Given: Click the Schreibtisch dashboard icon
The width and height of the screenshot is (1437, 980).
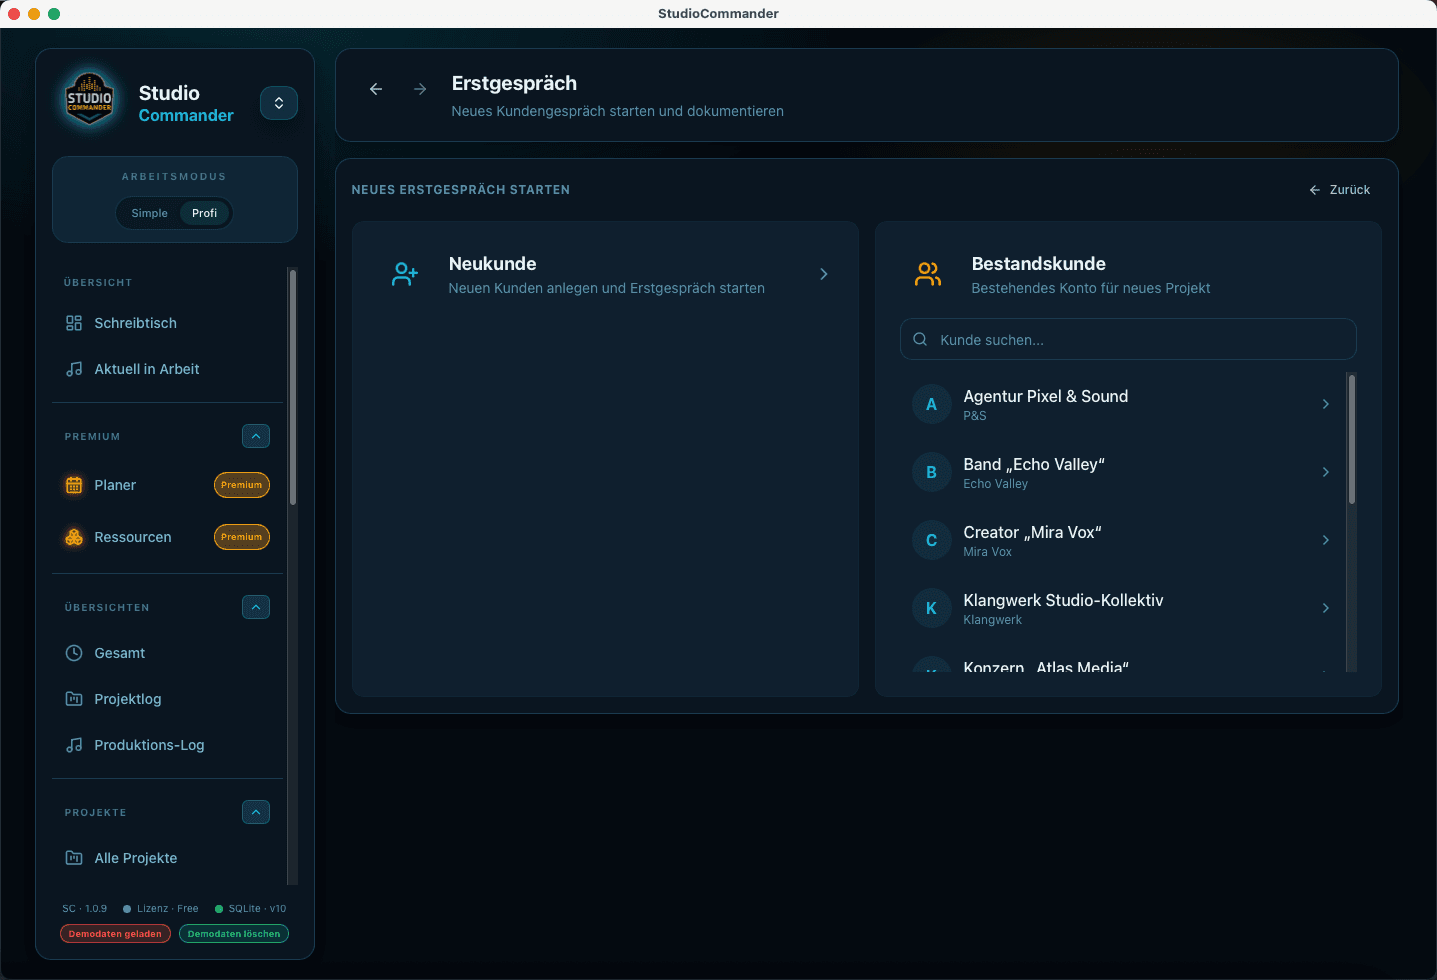Looking at the screenshot, I should tap(74, 323).
